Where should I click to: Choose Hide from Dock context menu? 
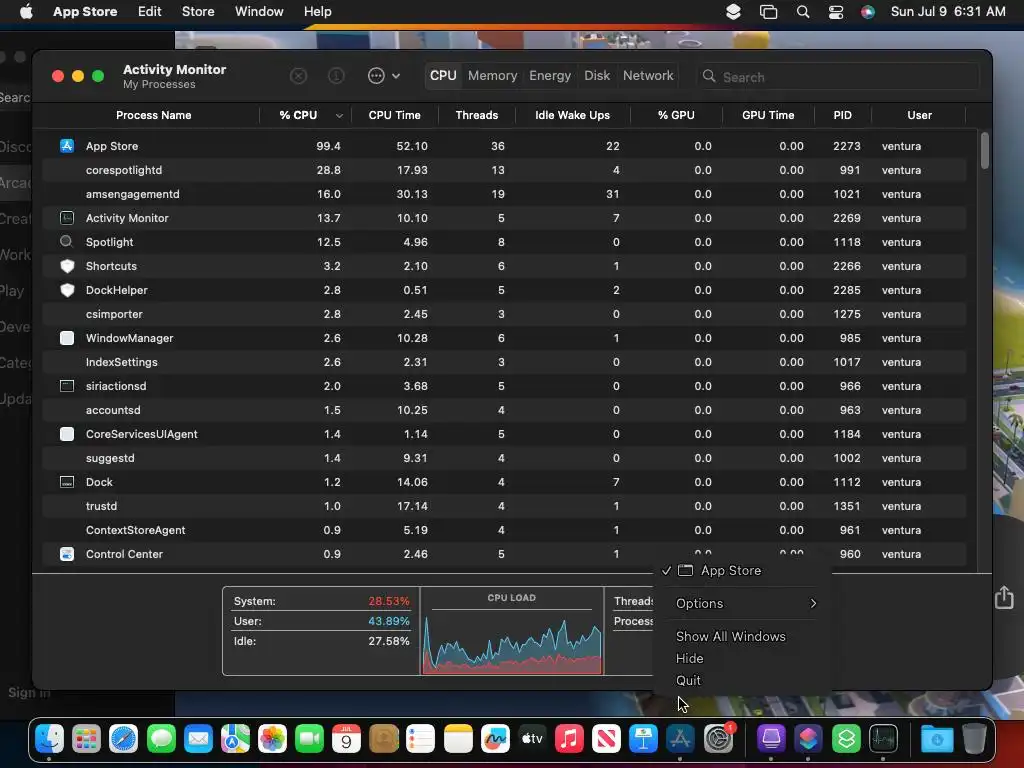(x=689, y=658)
